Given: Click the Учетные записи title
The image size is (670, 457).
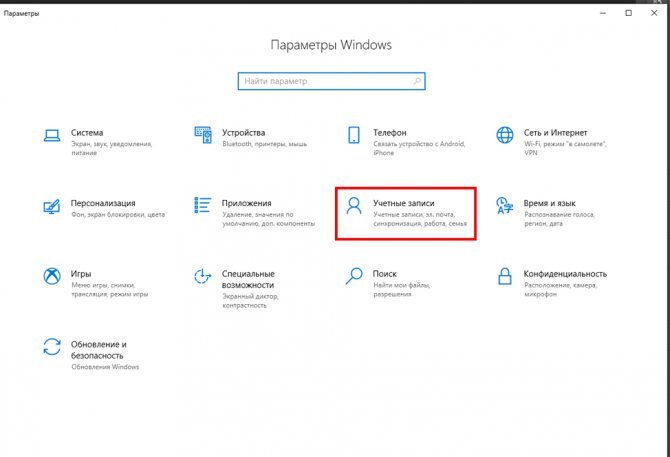Looking at the screenshot, I should (403, 203).
